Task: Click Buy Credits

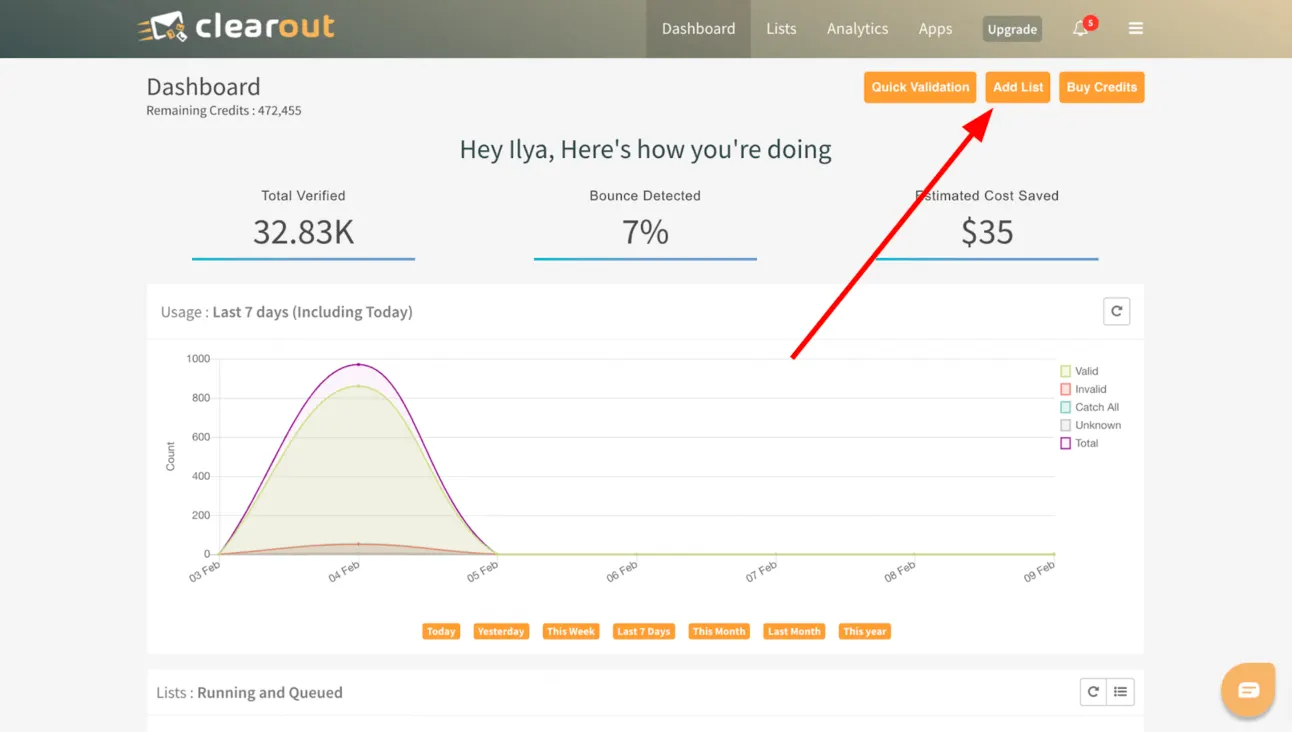Action: 1101,87
